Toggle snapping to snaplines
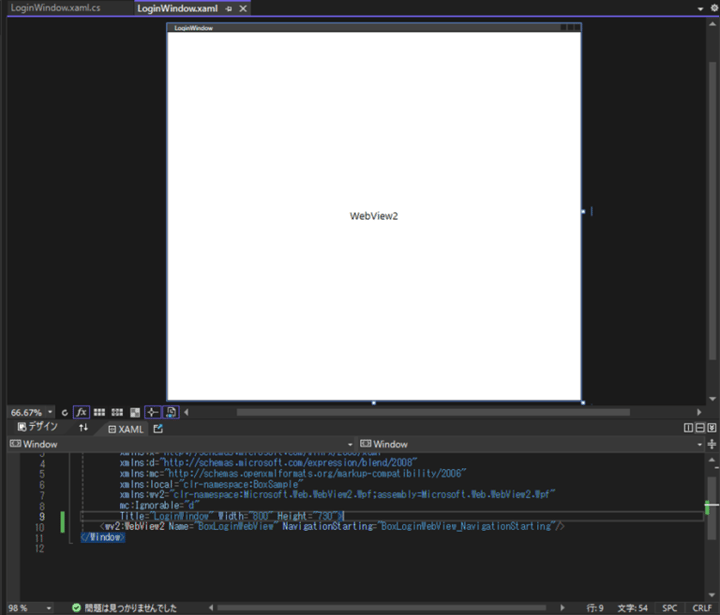The image size is (720, 615). [152, 412]
